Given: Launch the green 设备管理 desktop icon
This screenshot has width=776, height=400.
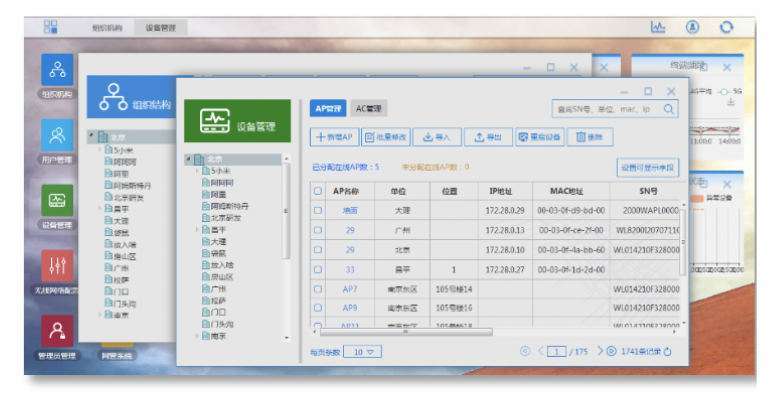Looking at the screenshot, I should 57,201.
